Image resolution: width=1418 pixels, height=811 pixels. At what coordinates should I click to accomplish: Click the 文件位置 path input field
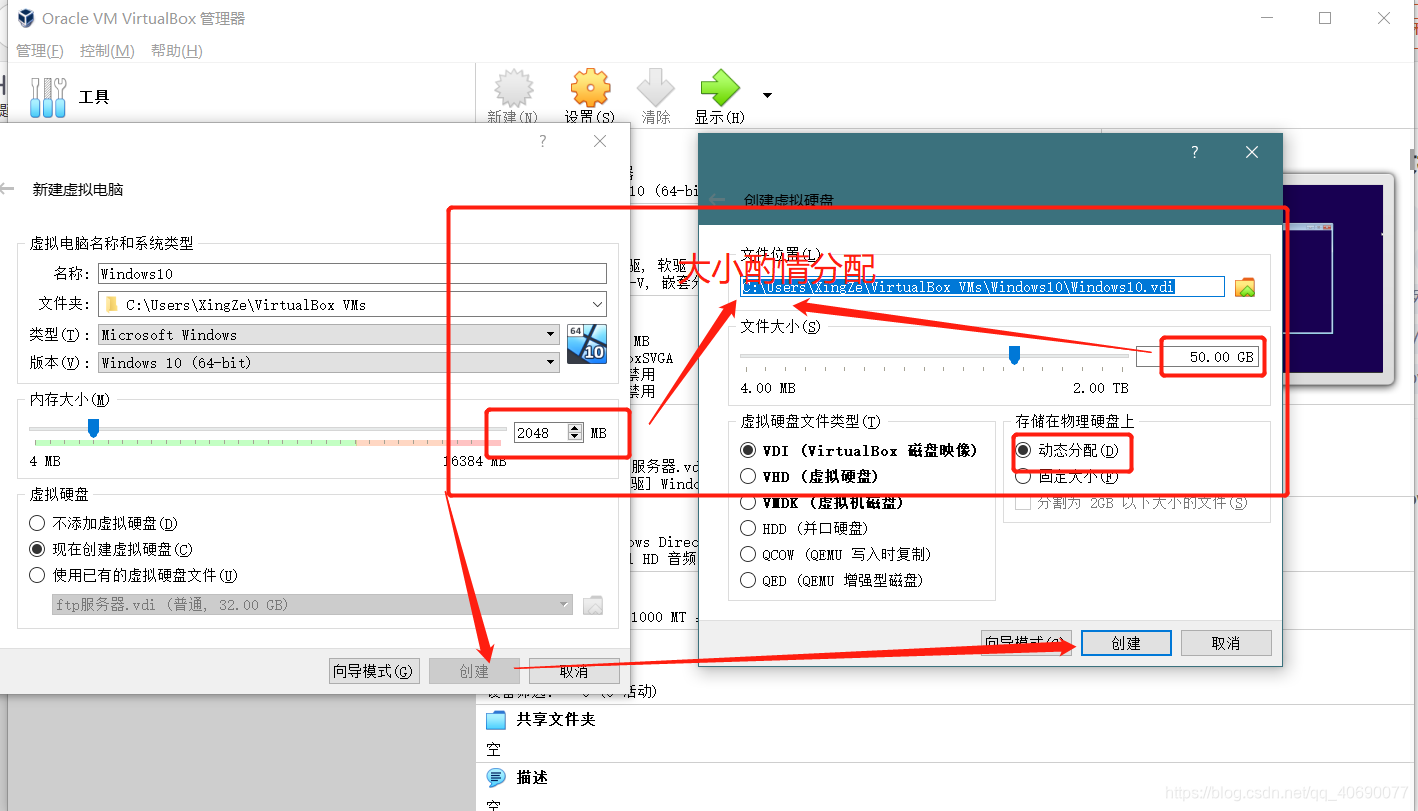tap(982, 287)
